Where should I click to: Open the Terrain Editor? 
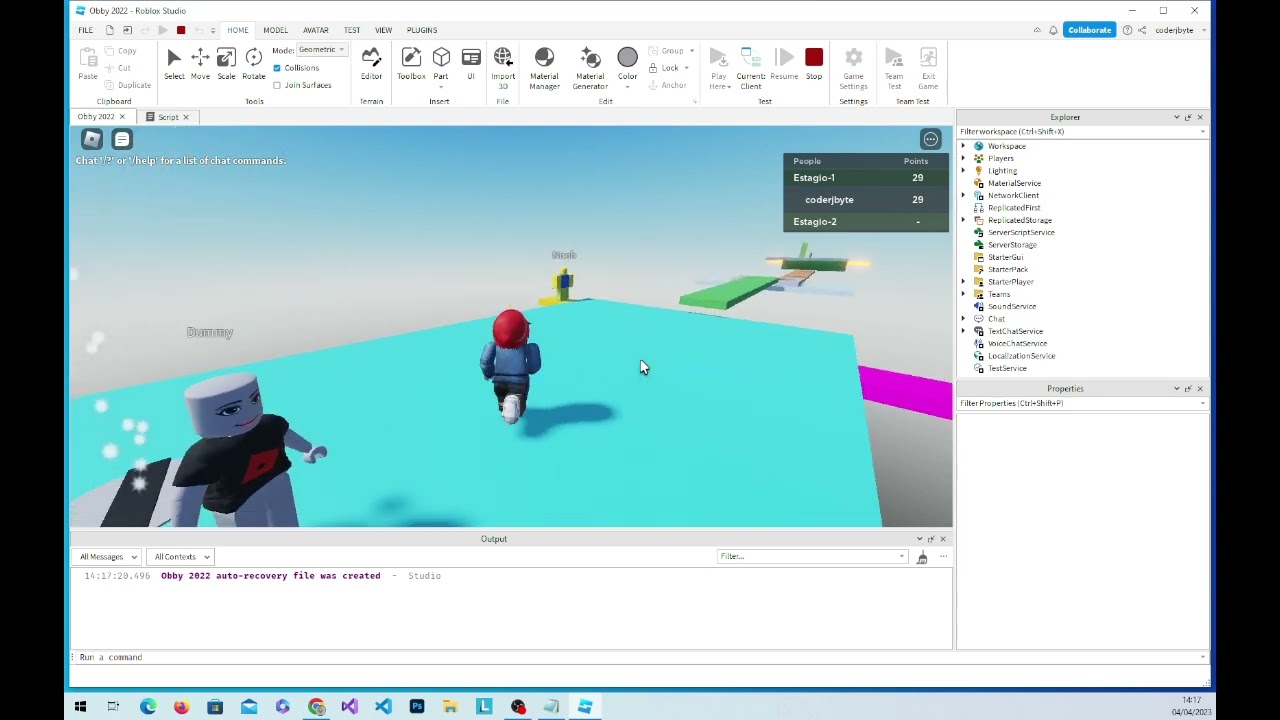coord(371,64)
